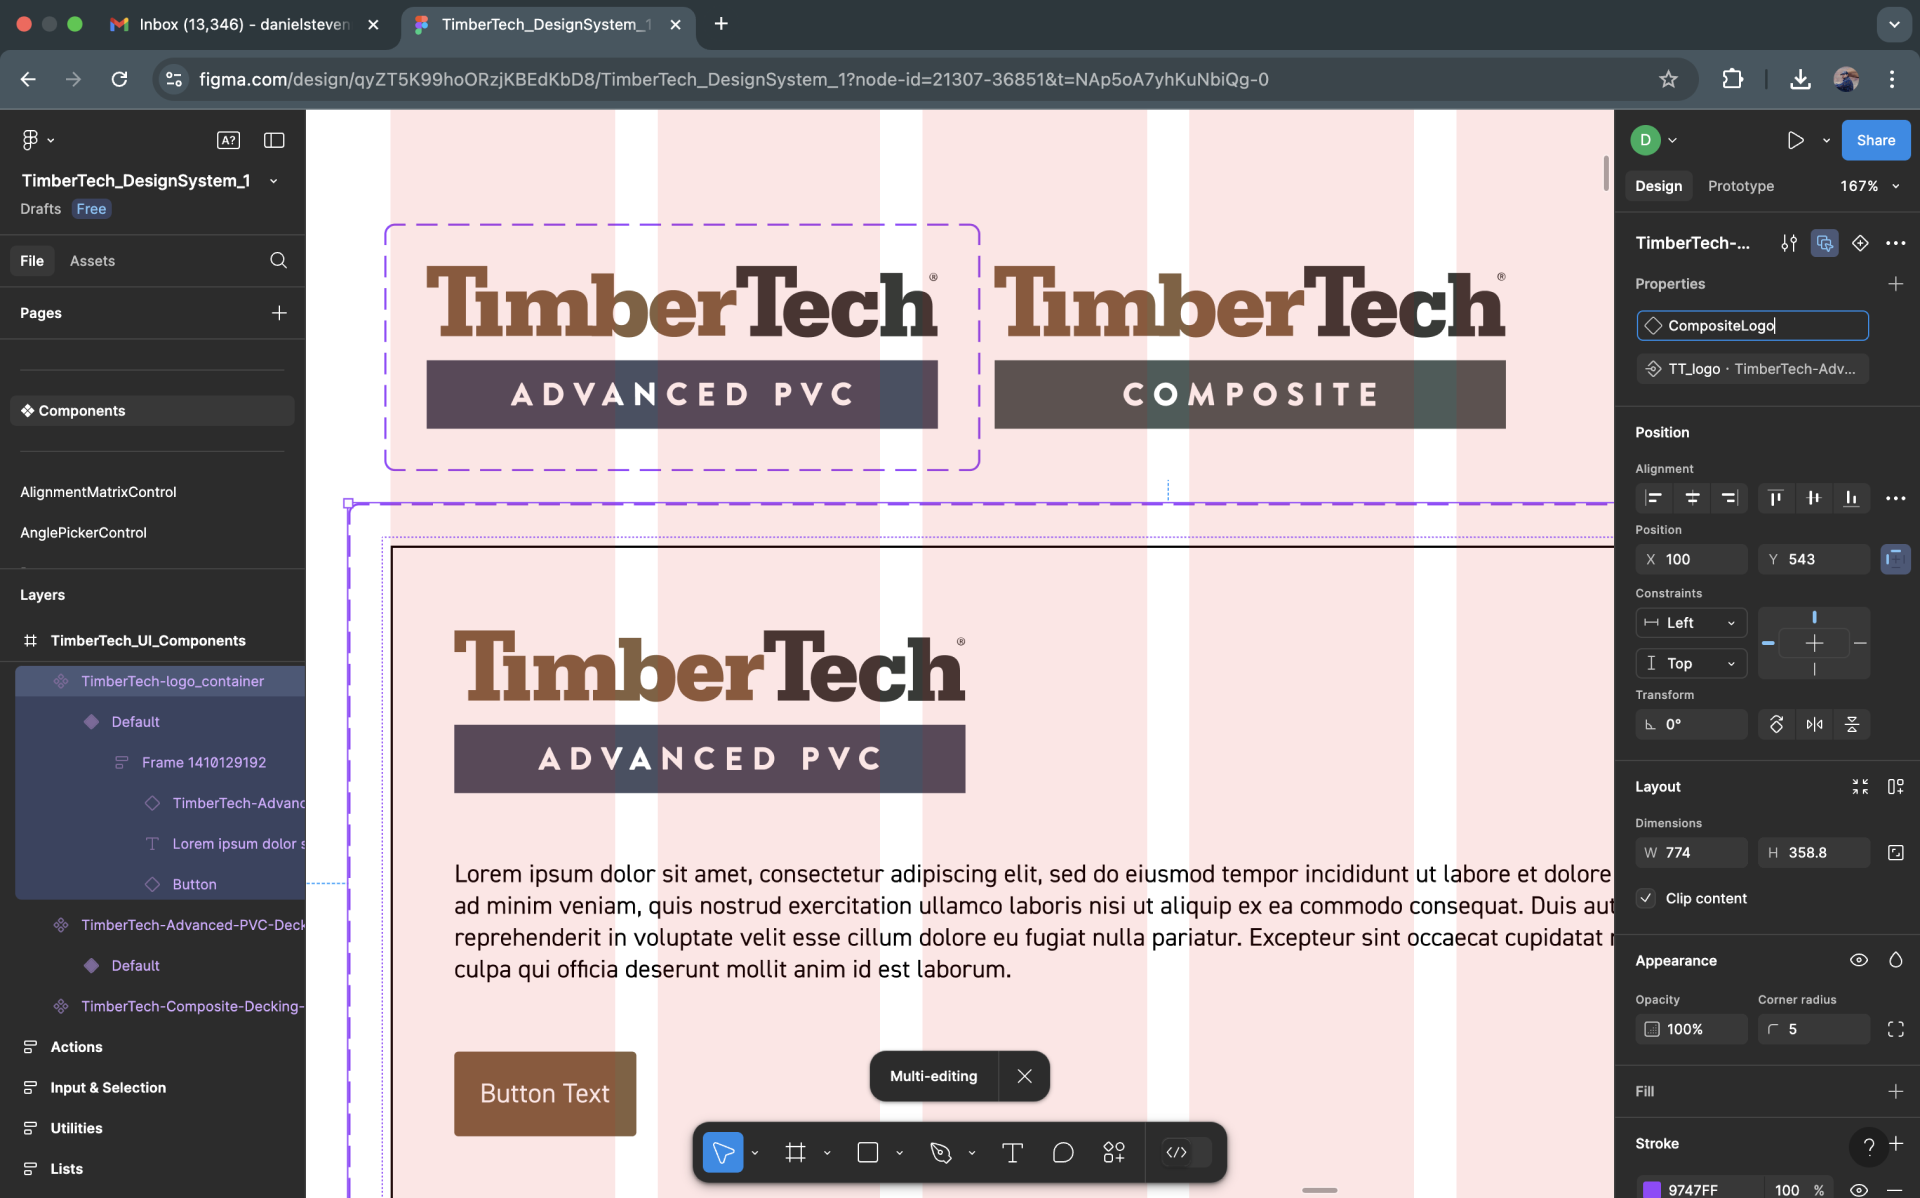Switch to the Design tab
The image size is (1920, 1198).
point(1658,186)
